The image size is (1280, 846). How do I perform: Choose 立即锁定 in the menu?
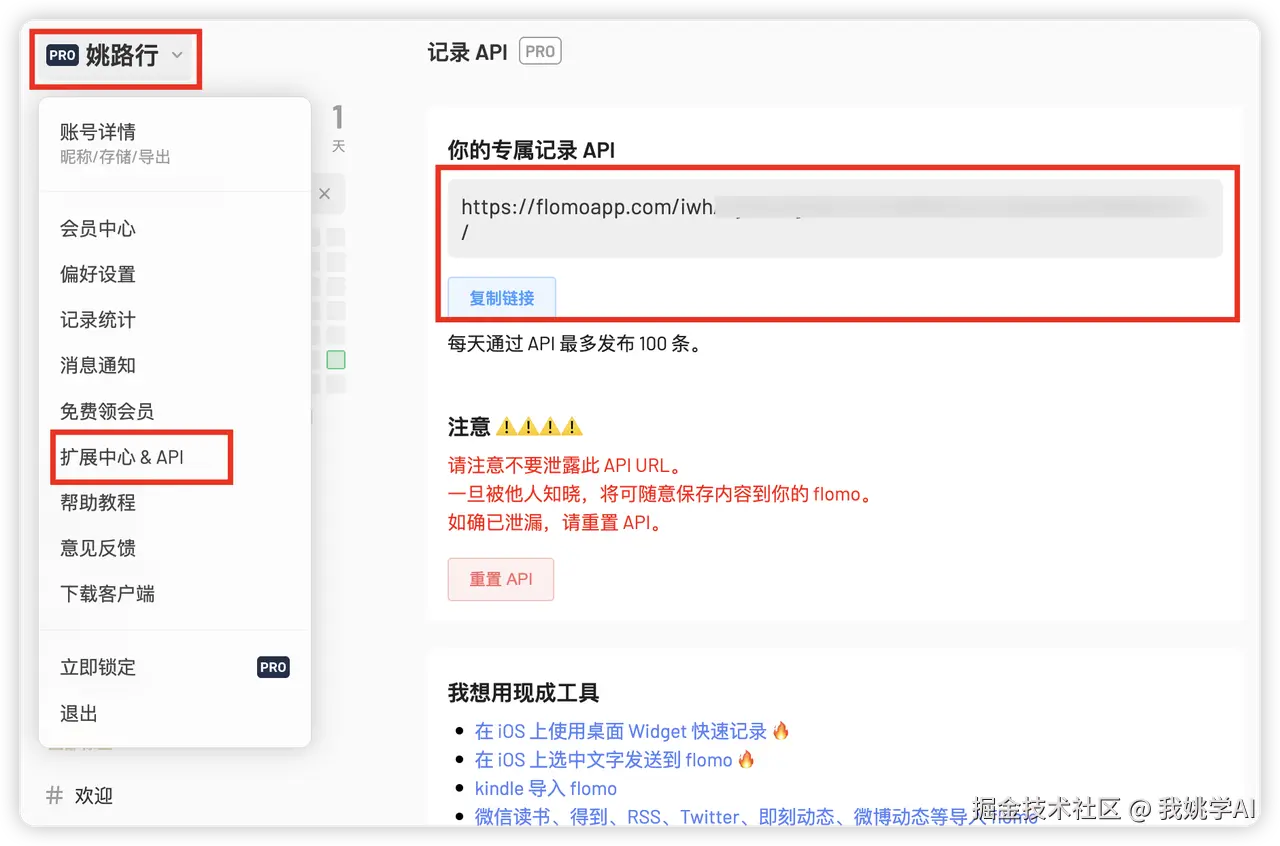97,667
